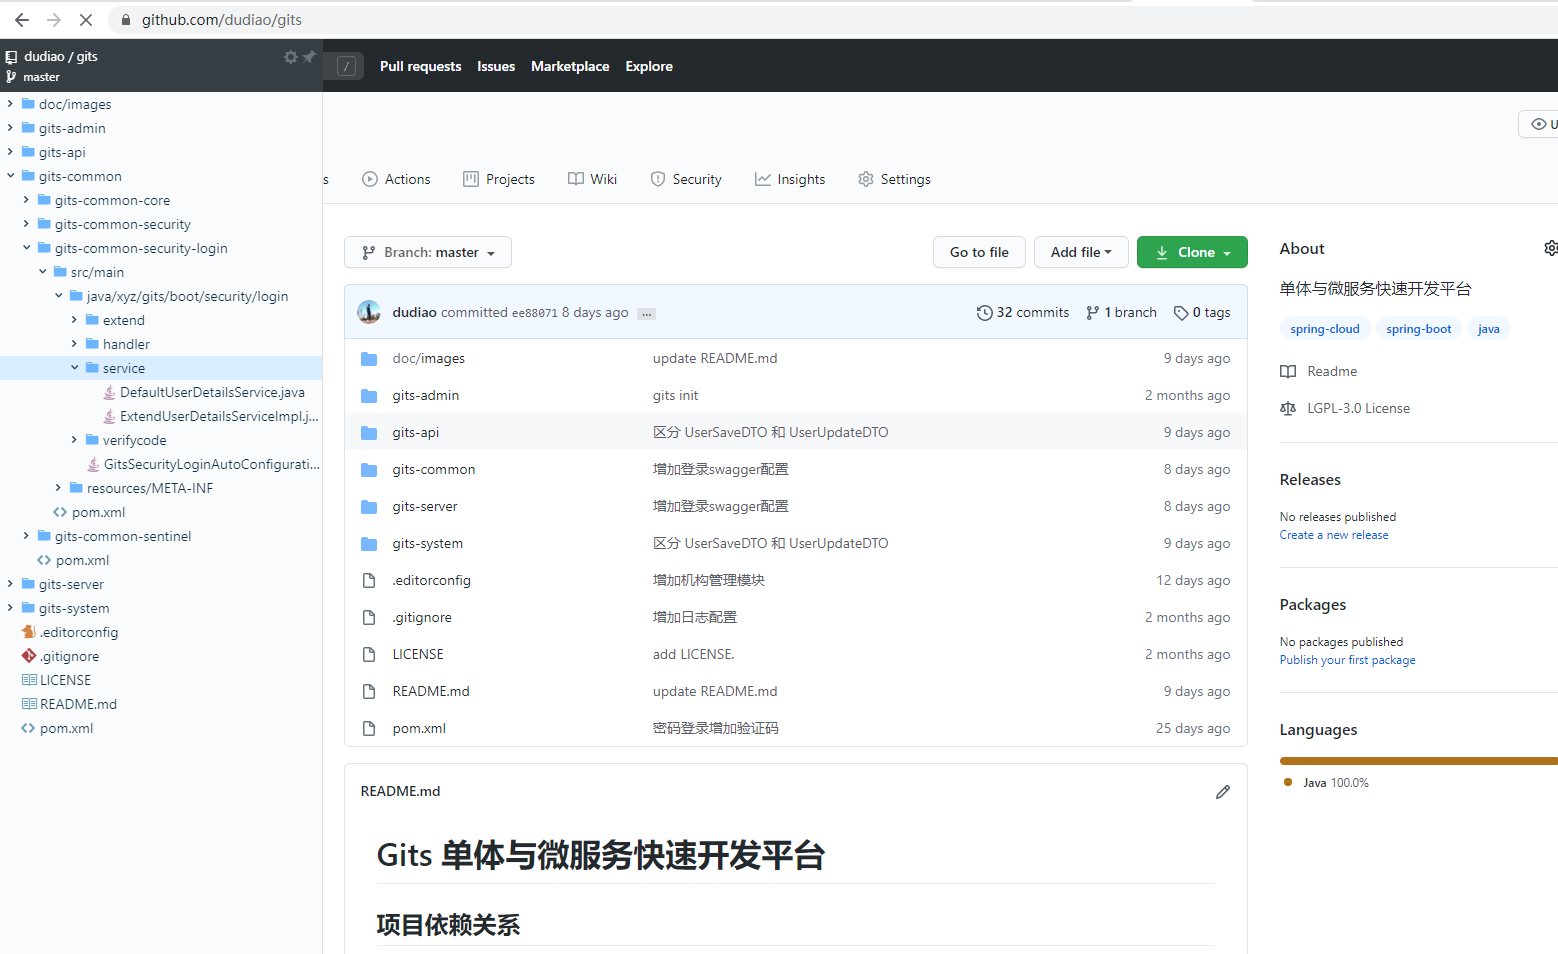Click Marketplace in header
1558x954 pixels.
click(570, 66)
